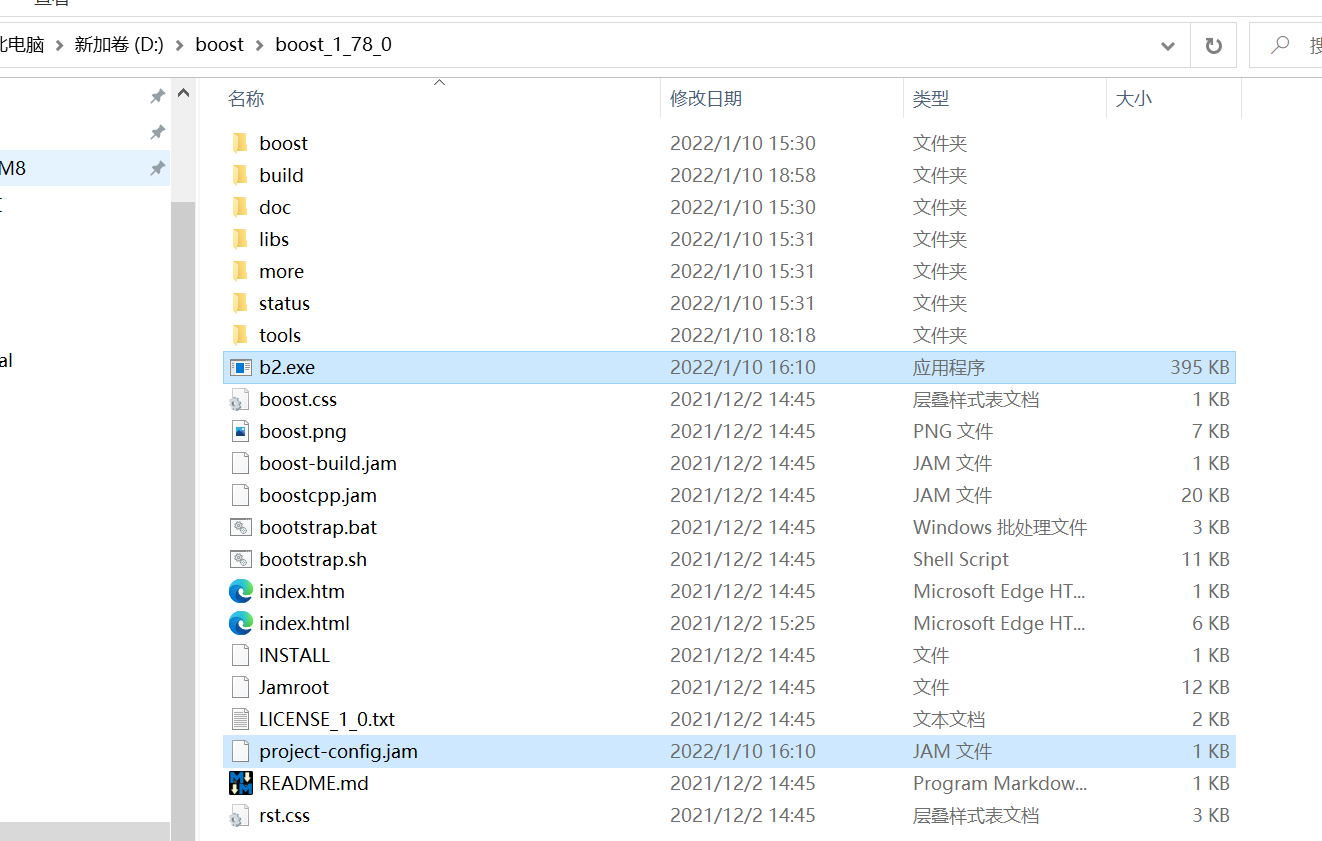Unpin the topmost Quick Access sidebar item

coord(156,96)
